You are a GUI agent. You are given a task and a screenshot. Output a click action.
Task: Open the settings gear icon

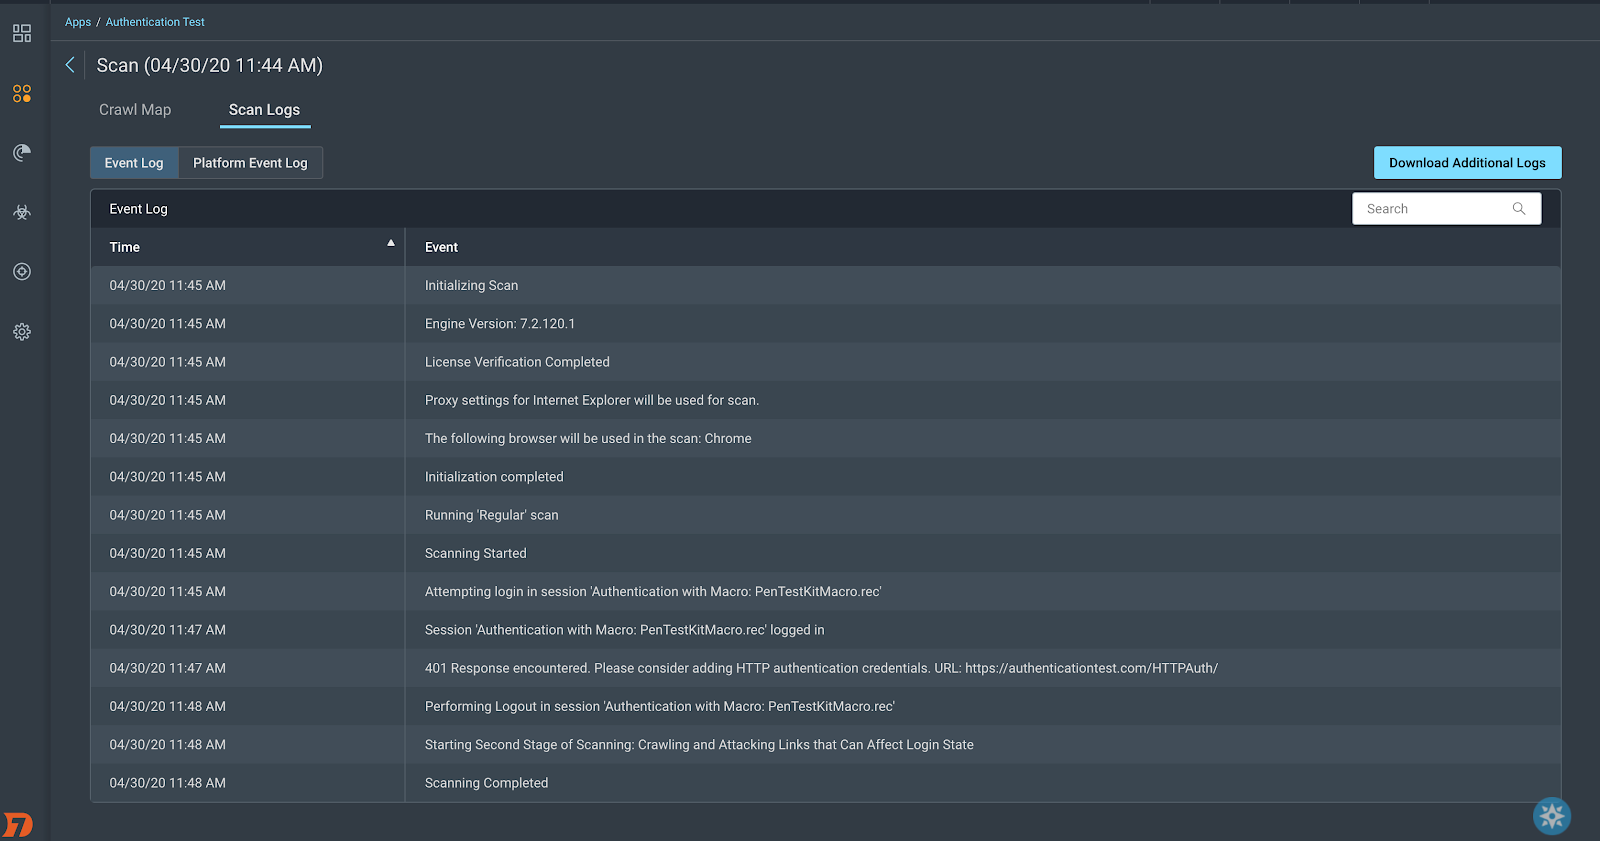(x=22, y=332)
